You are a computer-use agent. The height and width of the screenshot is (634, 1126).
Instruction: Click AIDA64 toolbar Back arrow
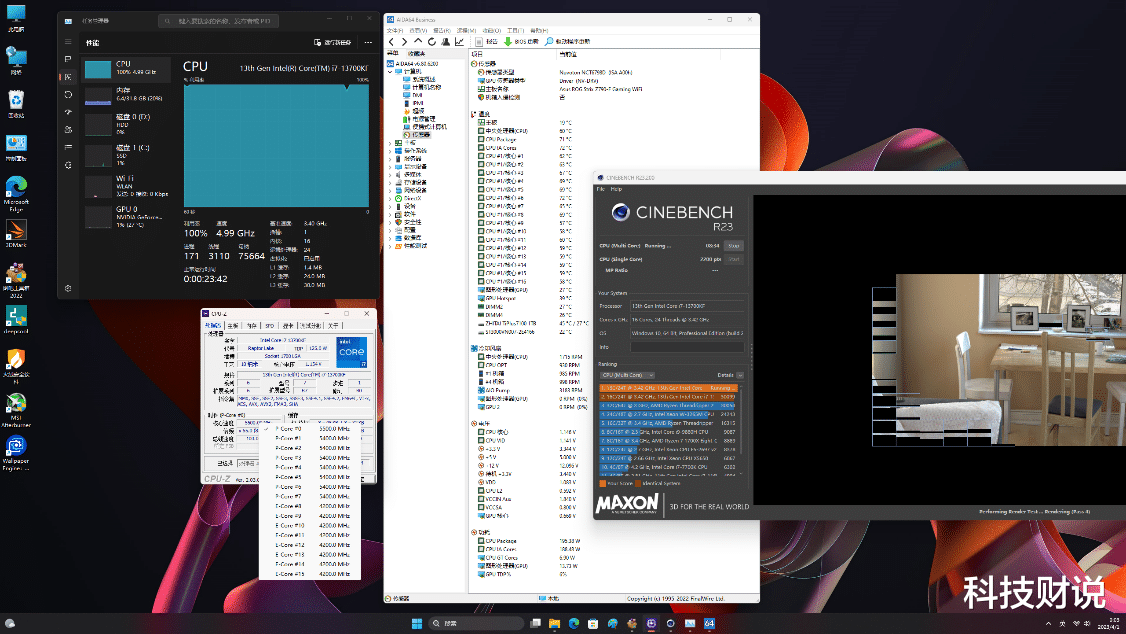click(x=391, y=42)
